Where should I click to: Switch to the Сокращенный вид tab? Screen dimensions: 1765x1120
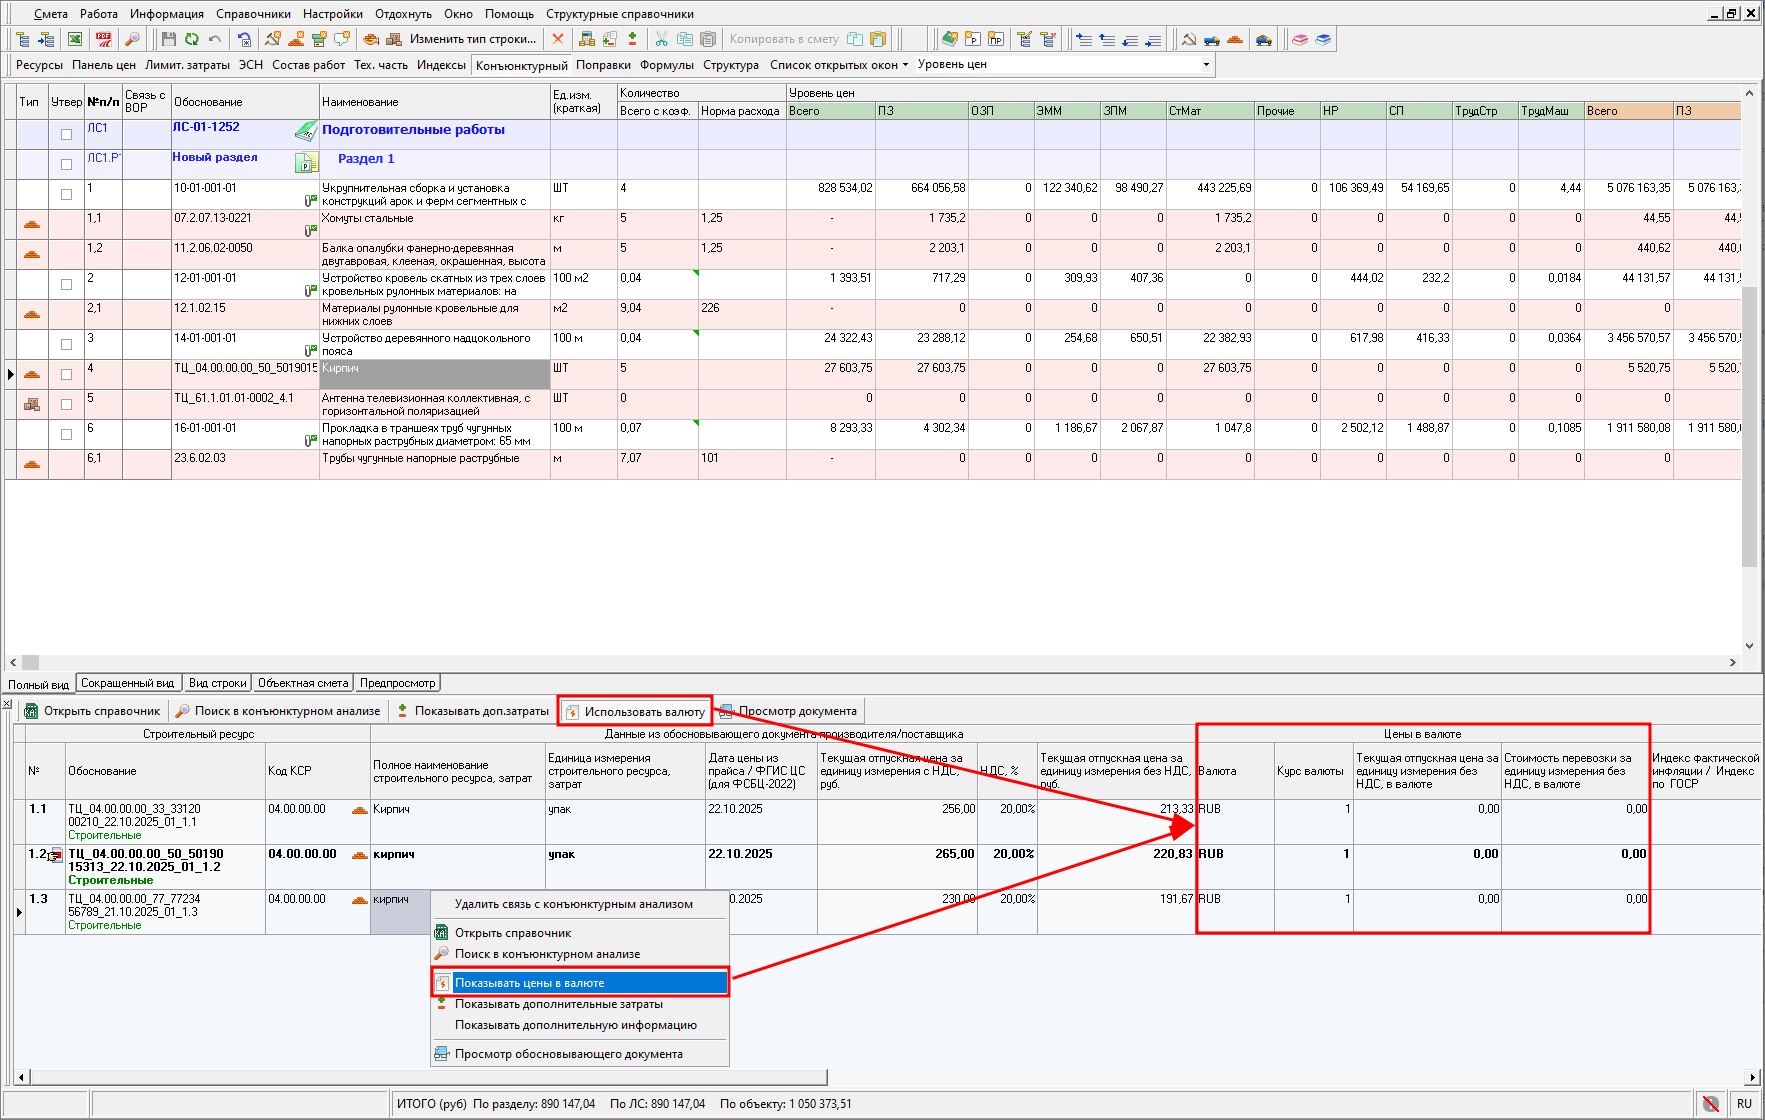128,683
